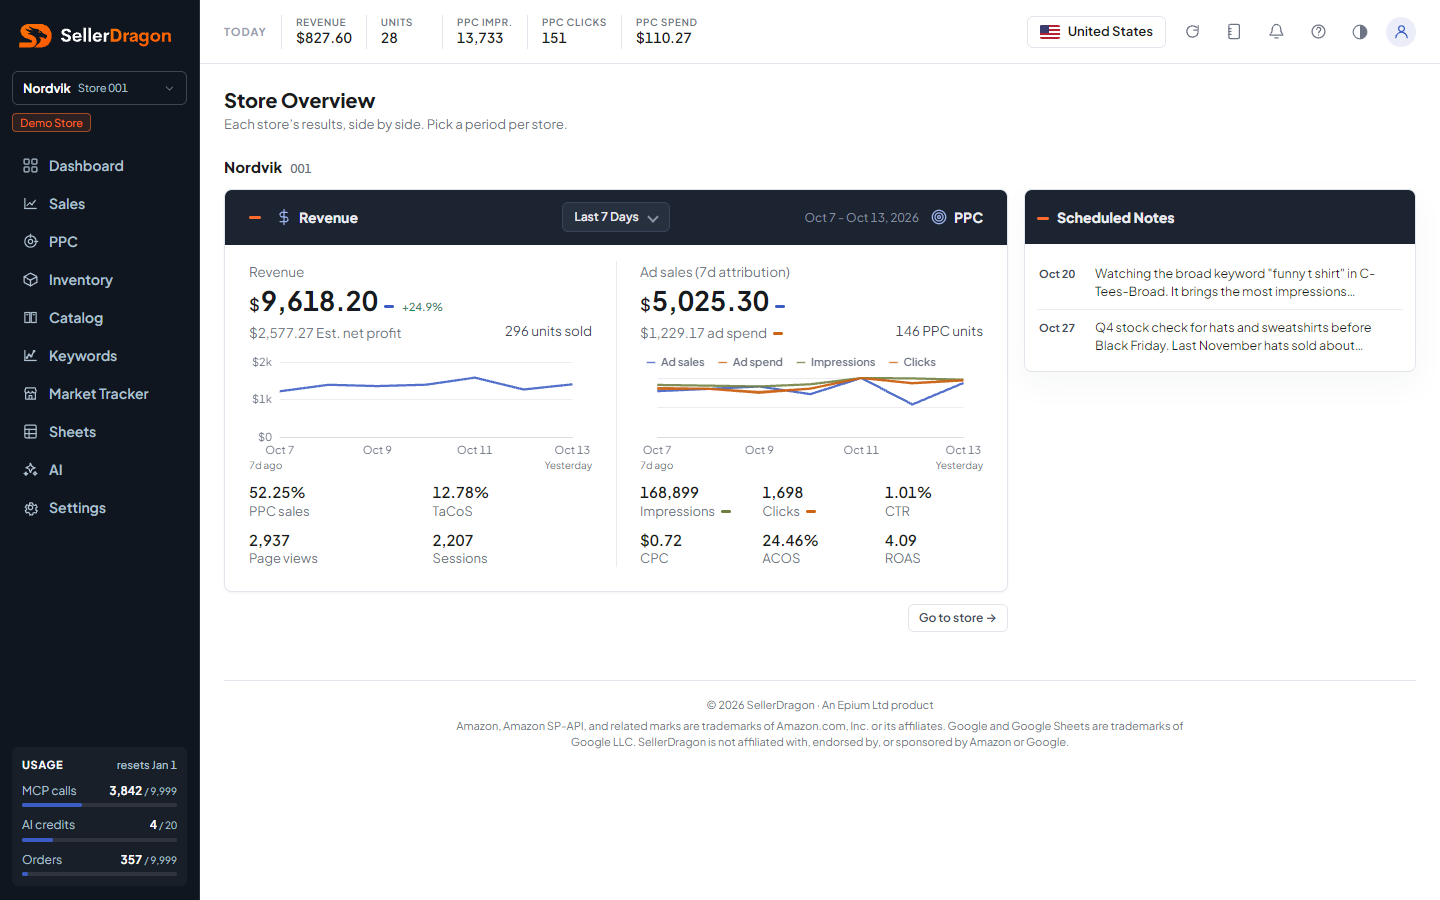Collapse the Scheduled Notes panel

coord(1043,218)
